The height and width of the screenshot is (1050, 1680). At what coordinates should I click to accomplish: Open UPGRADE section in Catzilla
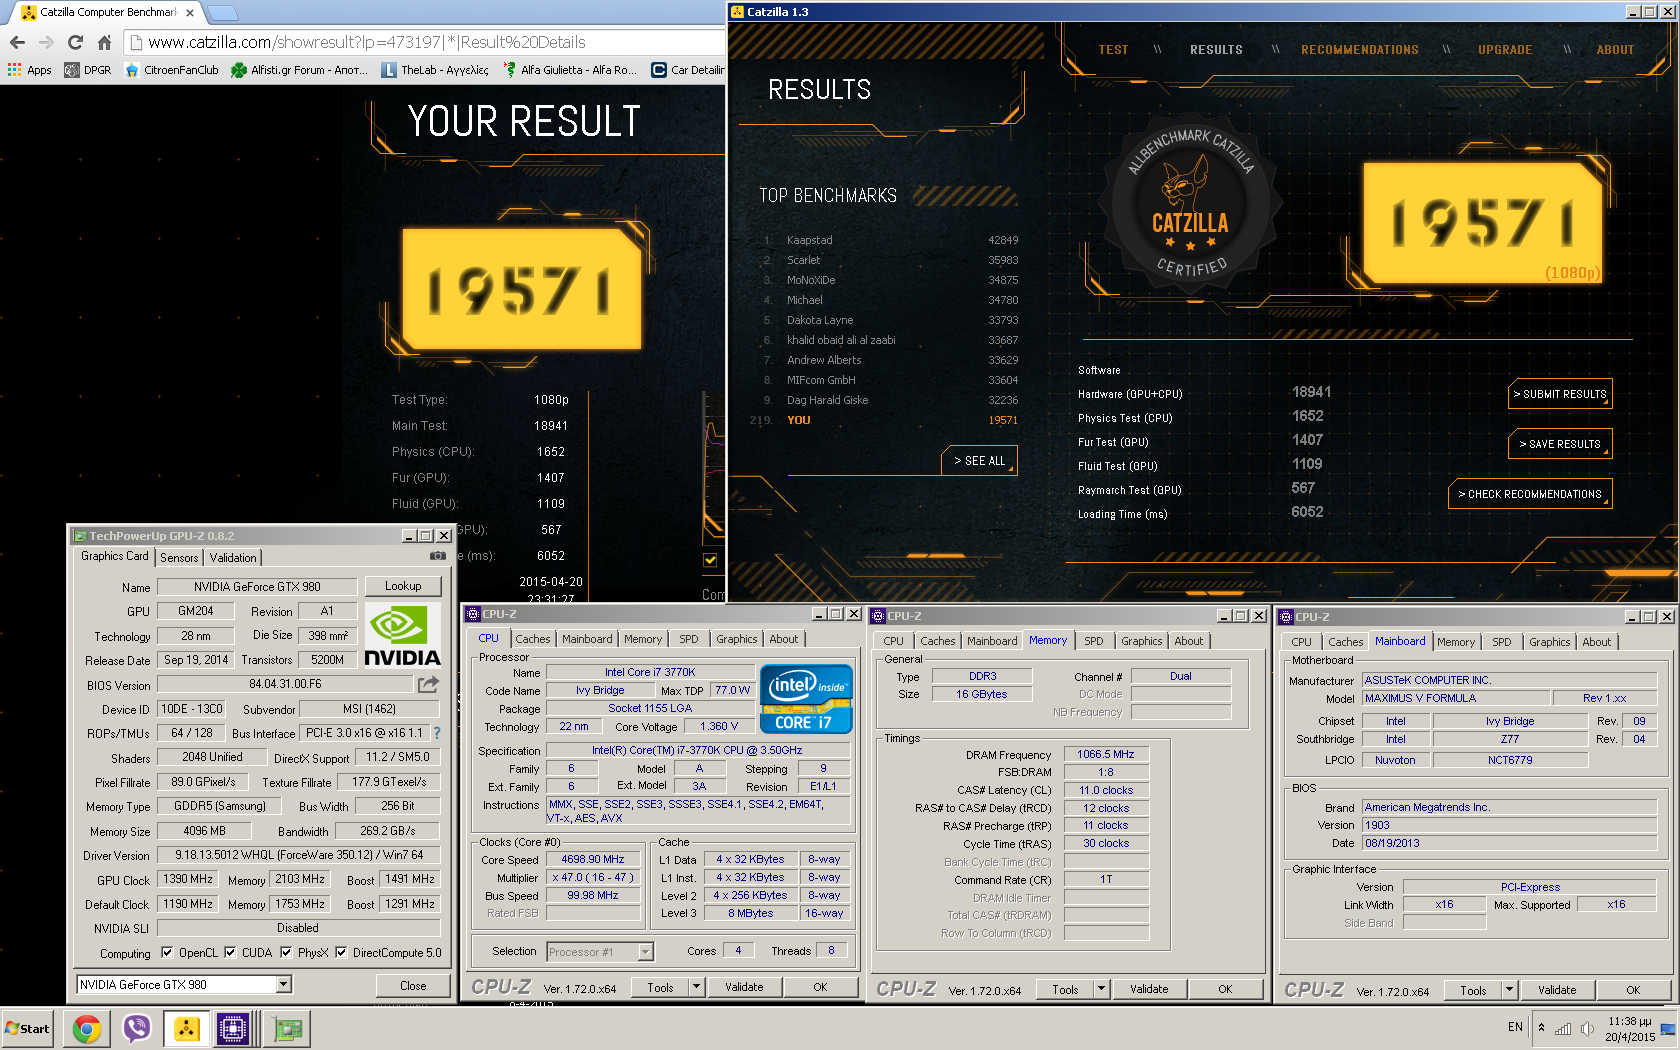(x=1505, y=49)
